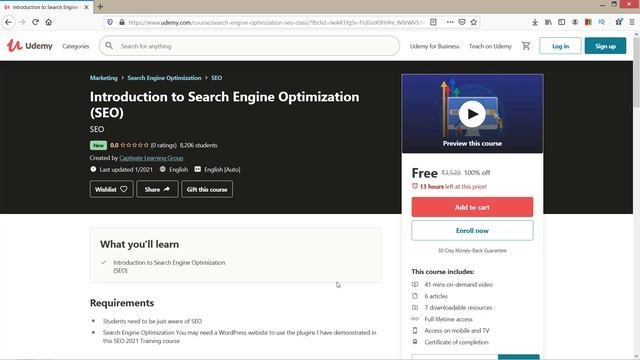This screenshot has width=640, height=360.
Task: Click the '8,206 students' text
Action: [198, 145]
